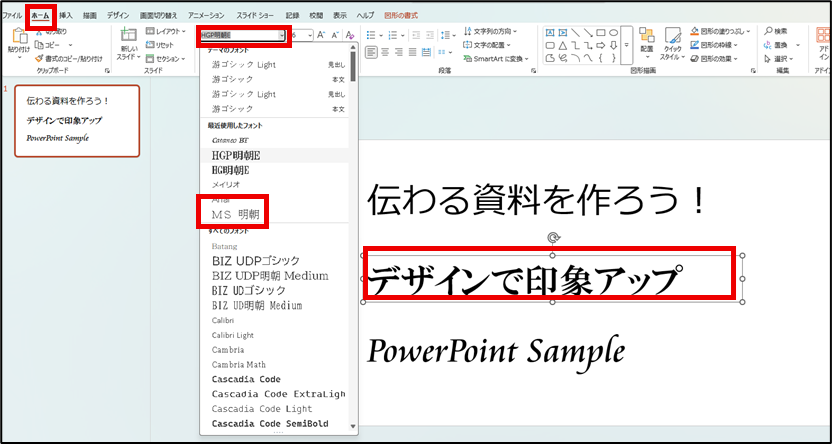Open the Animation (アニメーション) tab
The image size is (832, 444).
pyautogui.click(x=206, y=17)
